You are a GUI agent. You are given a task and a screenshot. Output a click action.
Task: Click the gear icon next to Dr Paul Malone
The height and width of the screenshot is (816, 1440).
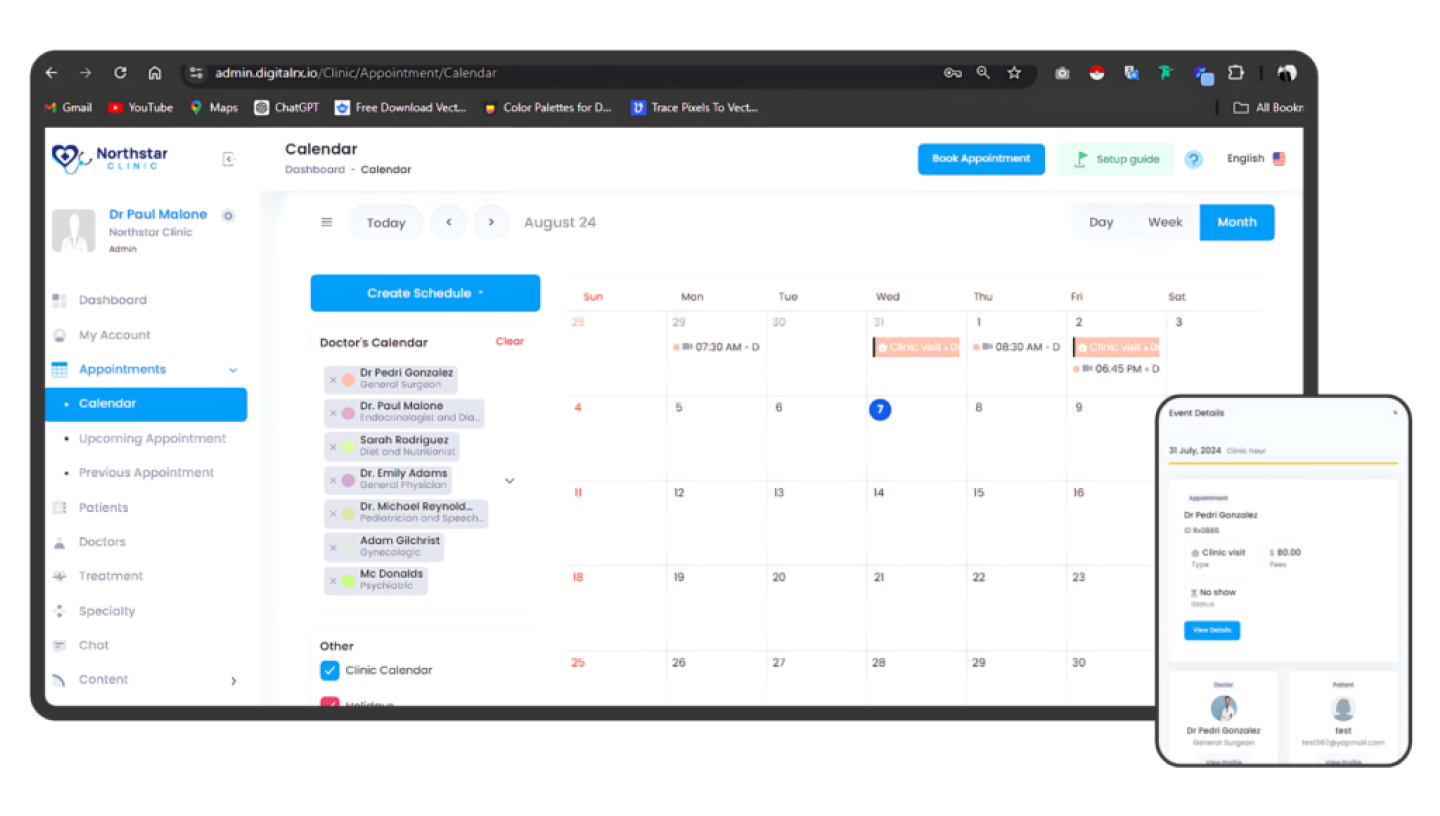point(228,215)
